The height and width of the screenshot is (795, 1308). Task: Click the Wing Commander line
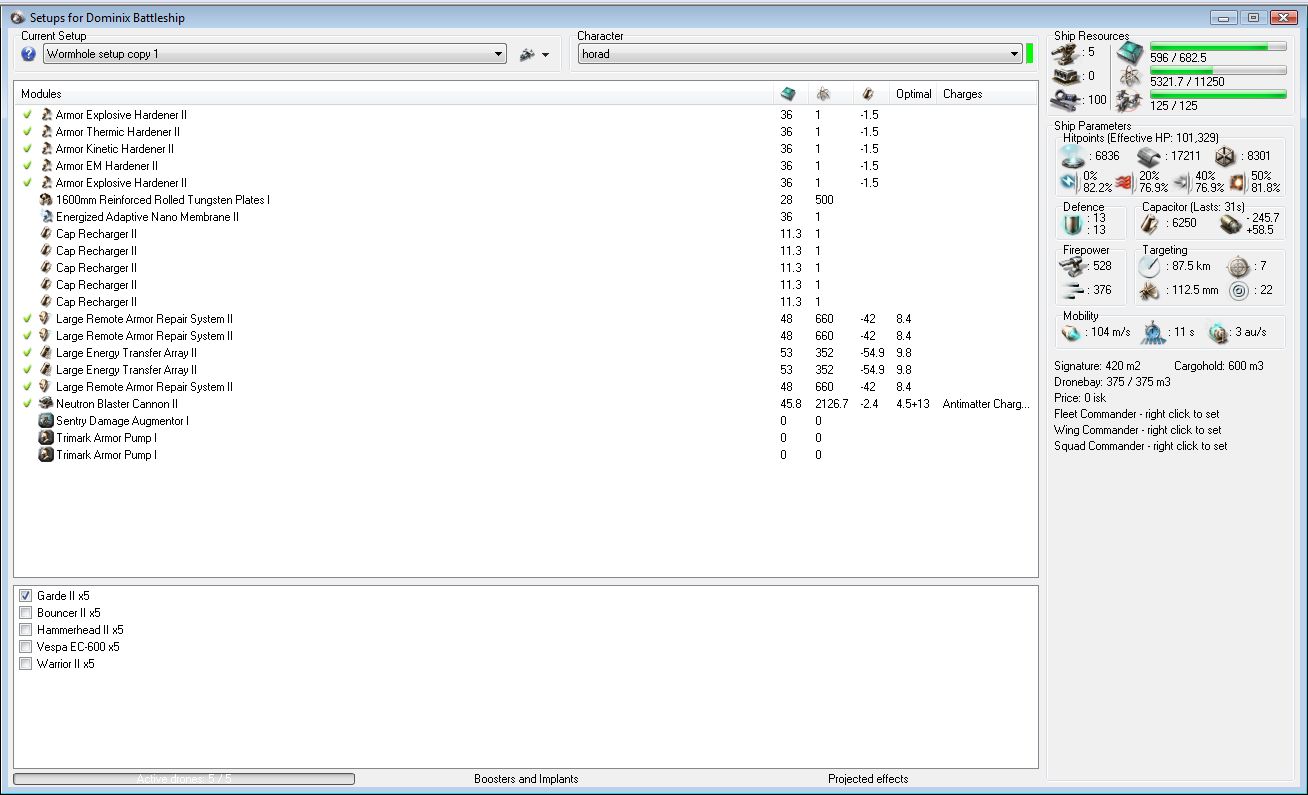point(1137,430)
